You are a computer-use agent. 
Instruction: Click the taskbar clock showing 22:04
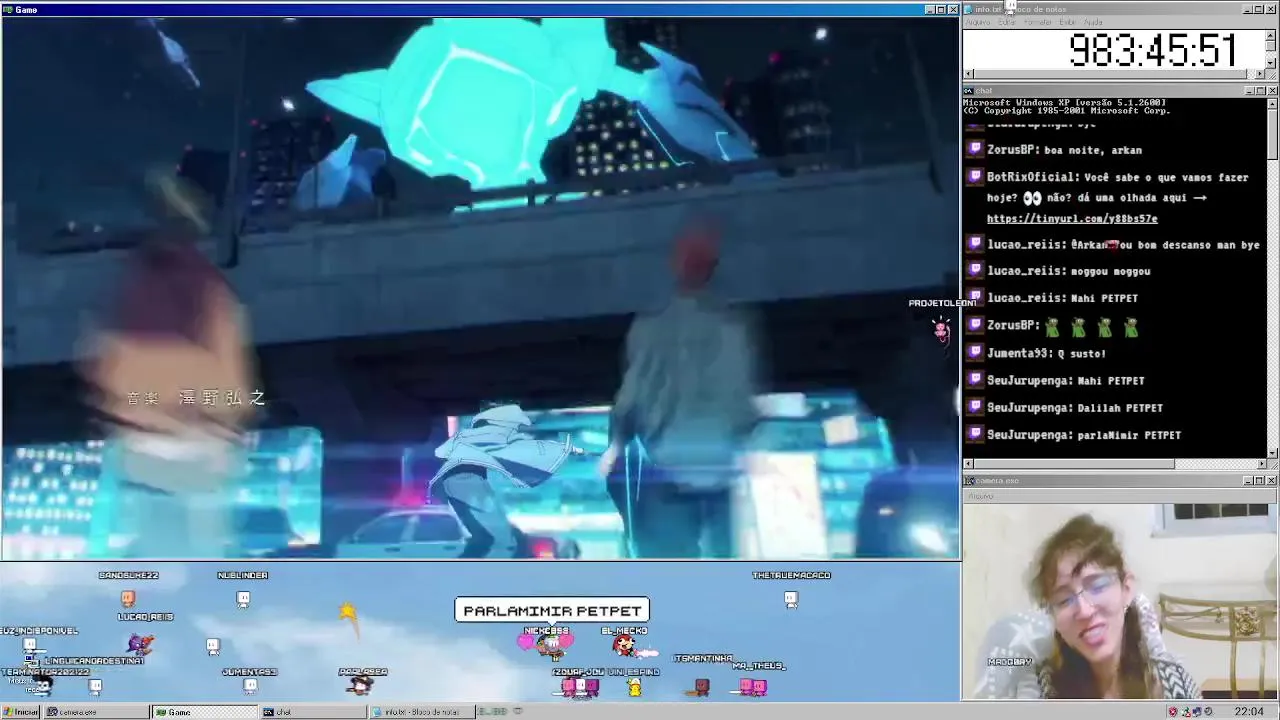[x=1249, y=712]
